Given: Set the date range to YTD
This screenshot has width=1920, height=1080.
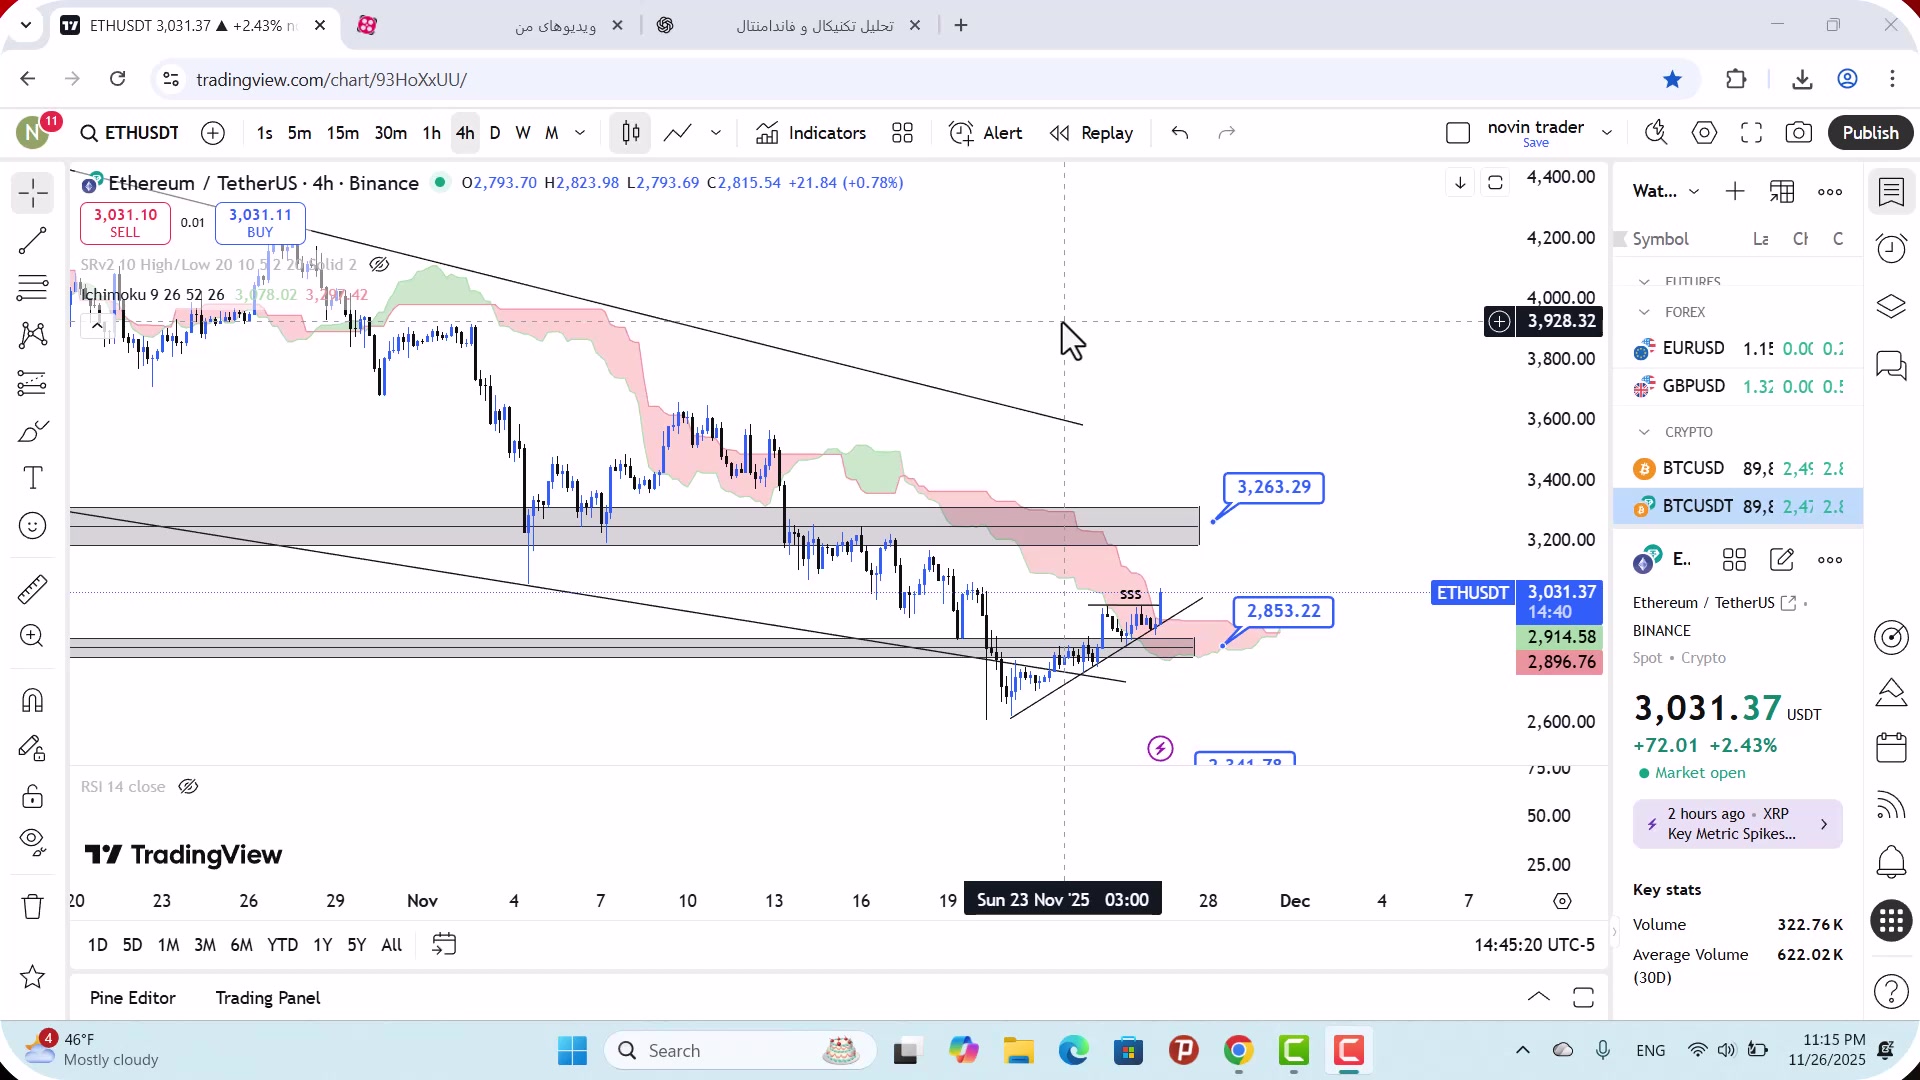Looking at the screenshot, I should (283, 945).
